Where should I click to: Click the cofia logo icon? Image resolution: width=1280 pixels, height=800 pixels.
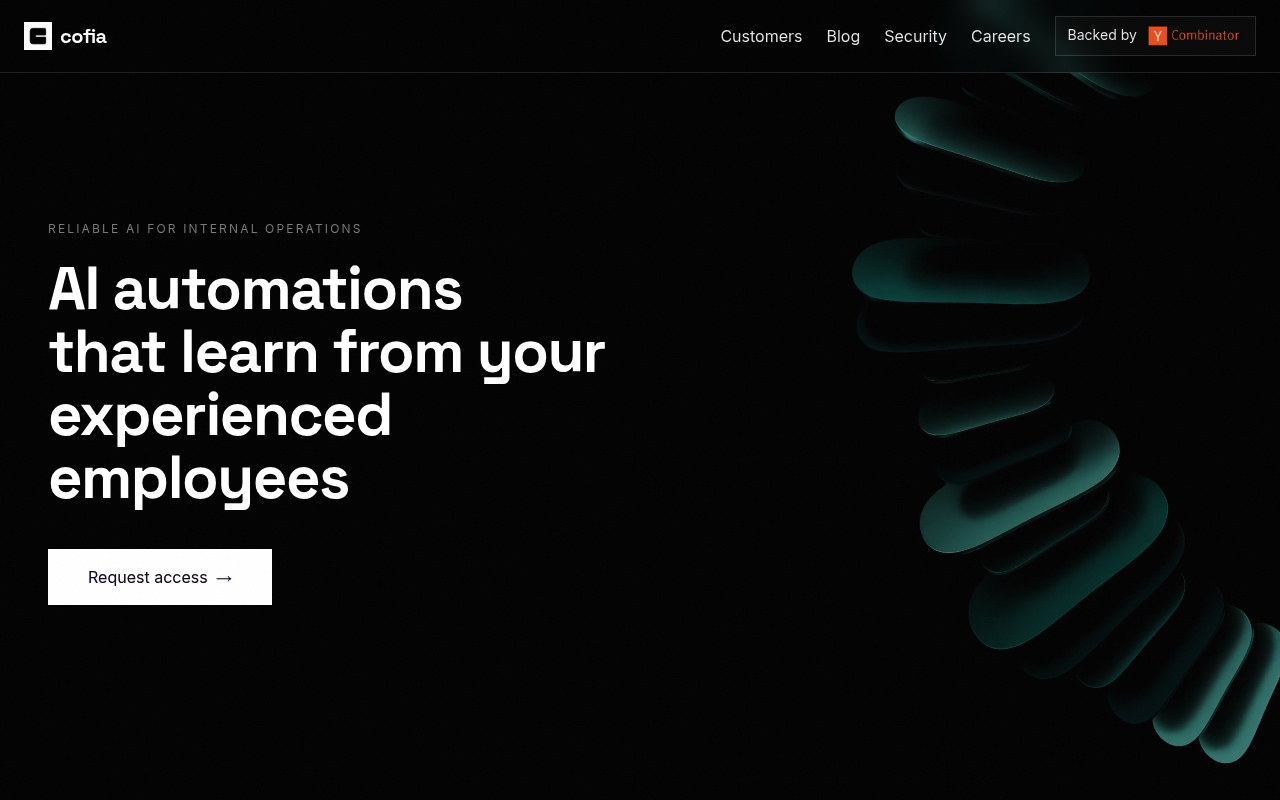[38, 36]
